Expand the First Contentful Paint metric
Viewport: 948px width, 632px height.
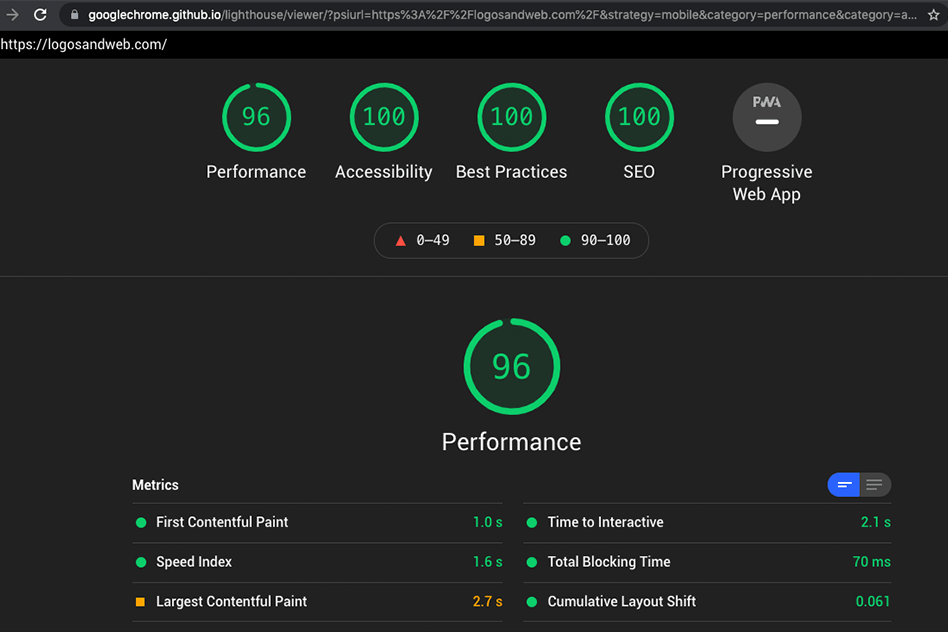click(222, 522)
